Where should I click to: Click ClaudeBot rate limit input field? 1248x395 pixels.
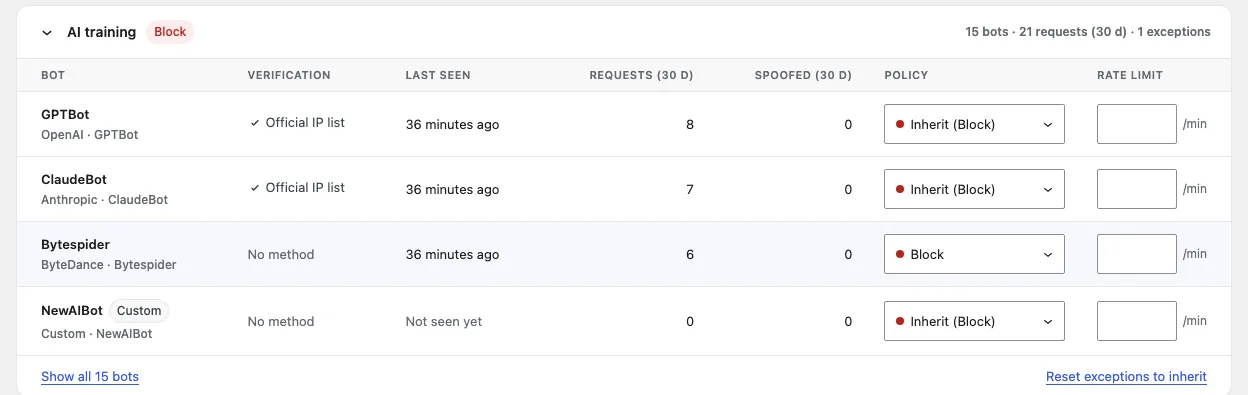click(x=1137, y=189)
